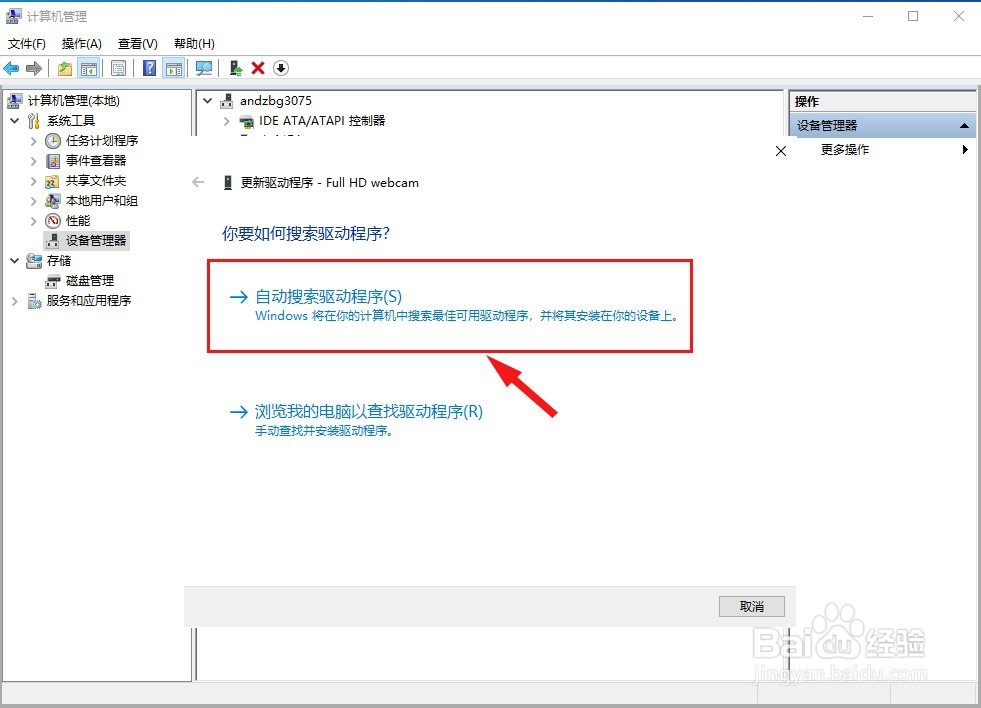
Task: Expand the 本地用户和组 node
Action: [x=34, y=201]
